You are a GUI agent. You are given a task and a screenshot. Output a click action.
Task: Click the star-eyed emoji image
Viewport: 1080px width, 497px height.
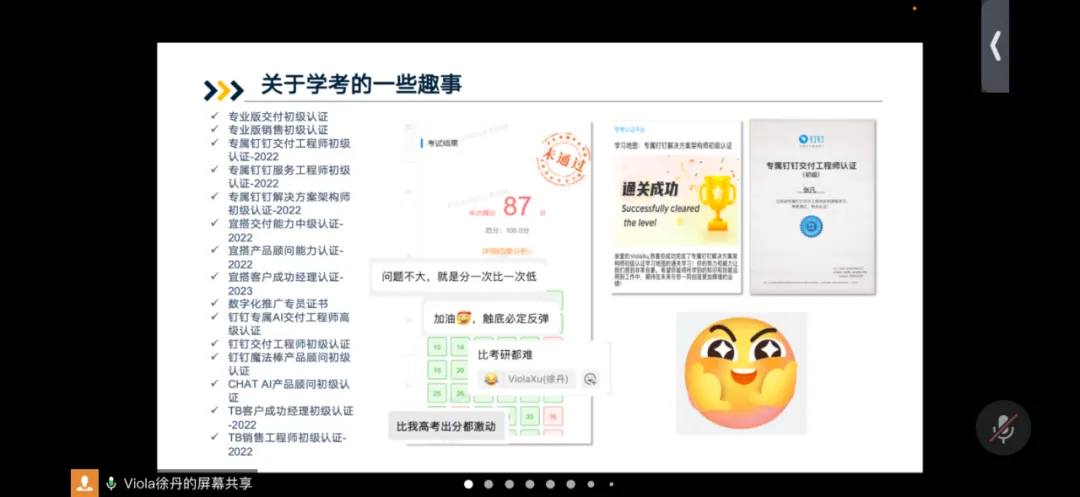(741, 373)
